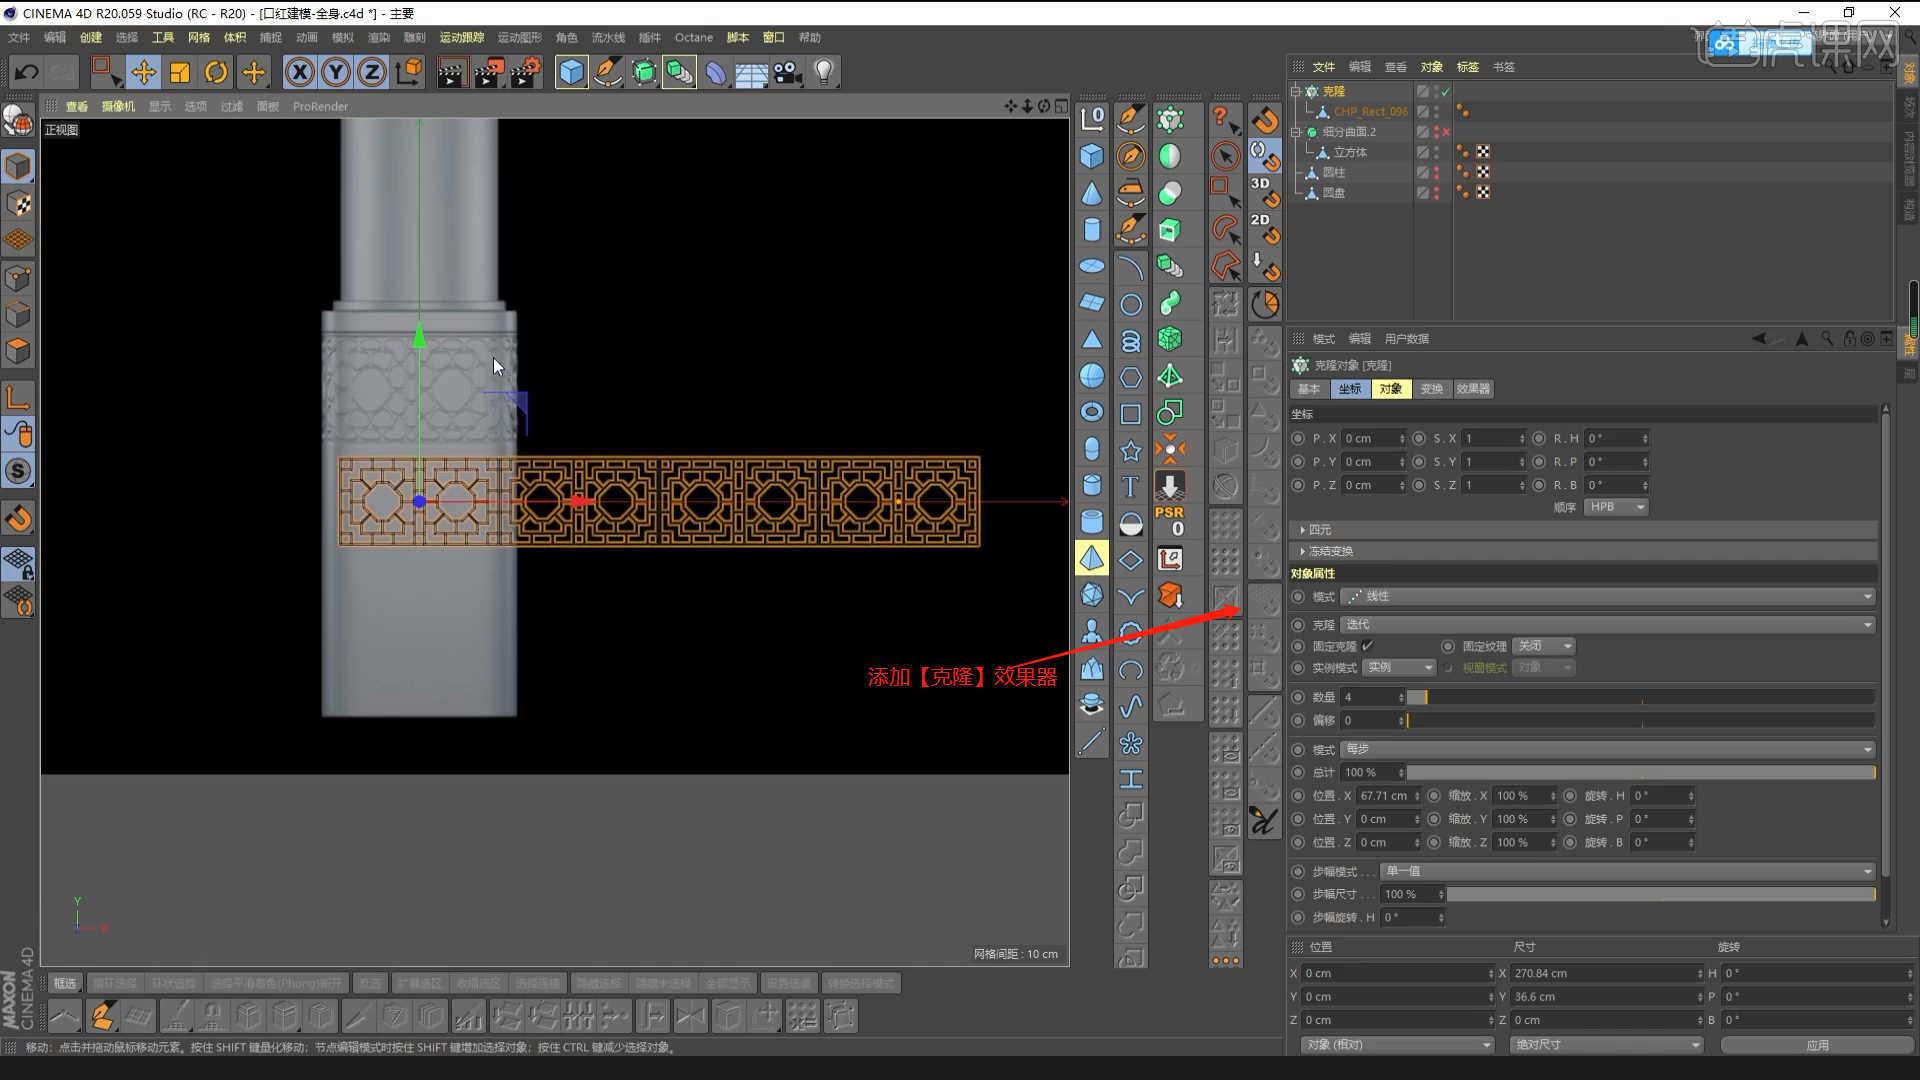Click the 应用 button
This screenshot has height=1080, width=1920.
click(x=1817, y=1045)
